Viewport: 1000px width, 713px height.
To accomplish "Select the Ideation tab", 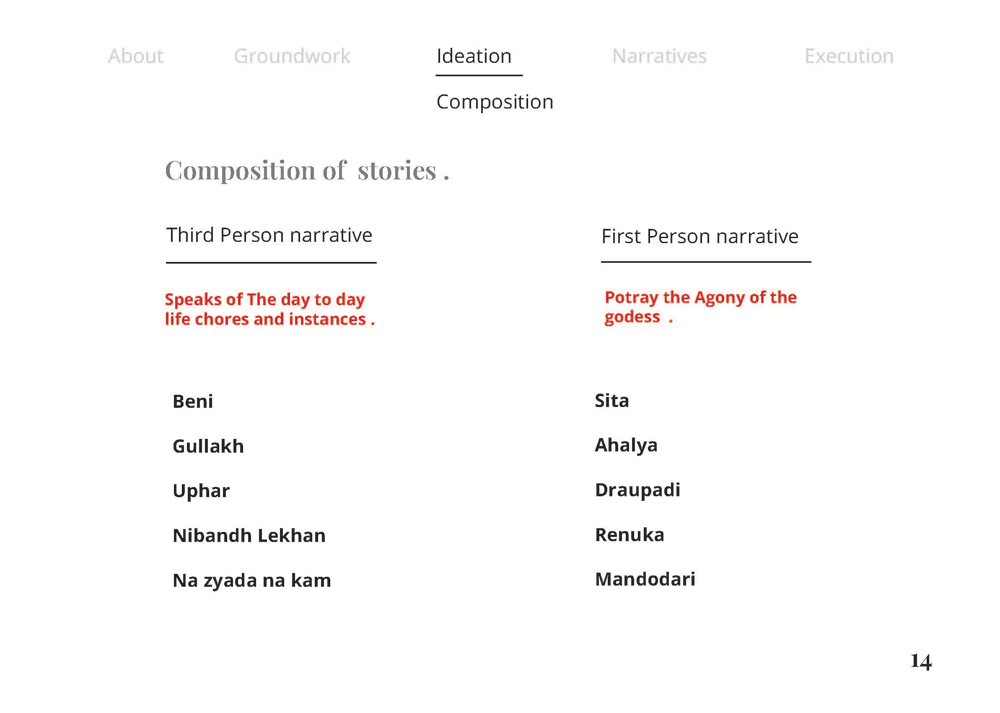I will point(474,56).
